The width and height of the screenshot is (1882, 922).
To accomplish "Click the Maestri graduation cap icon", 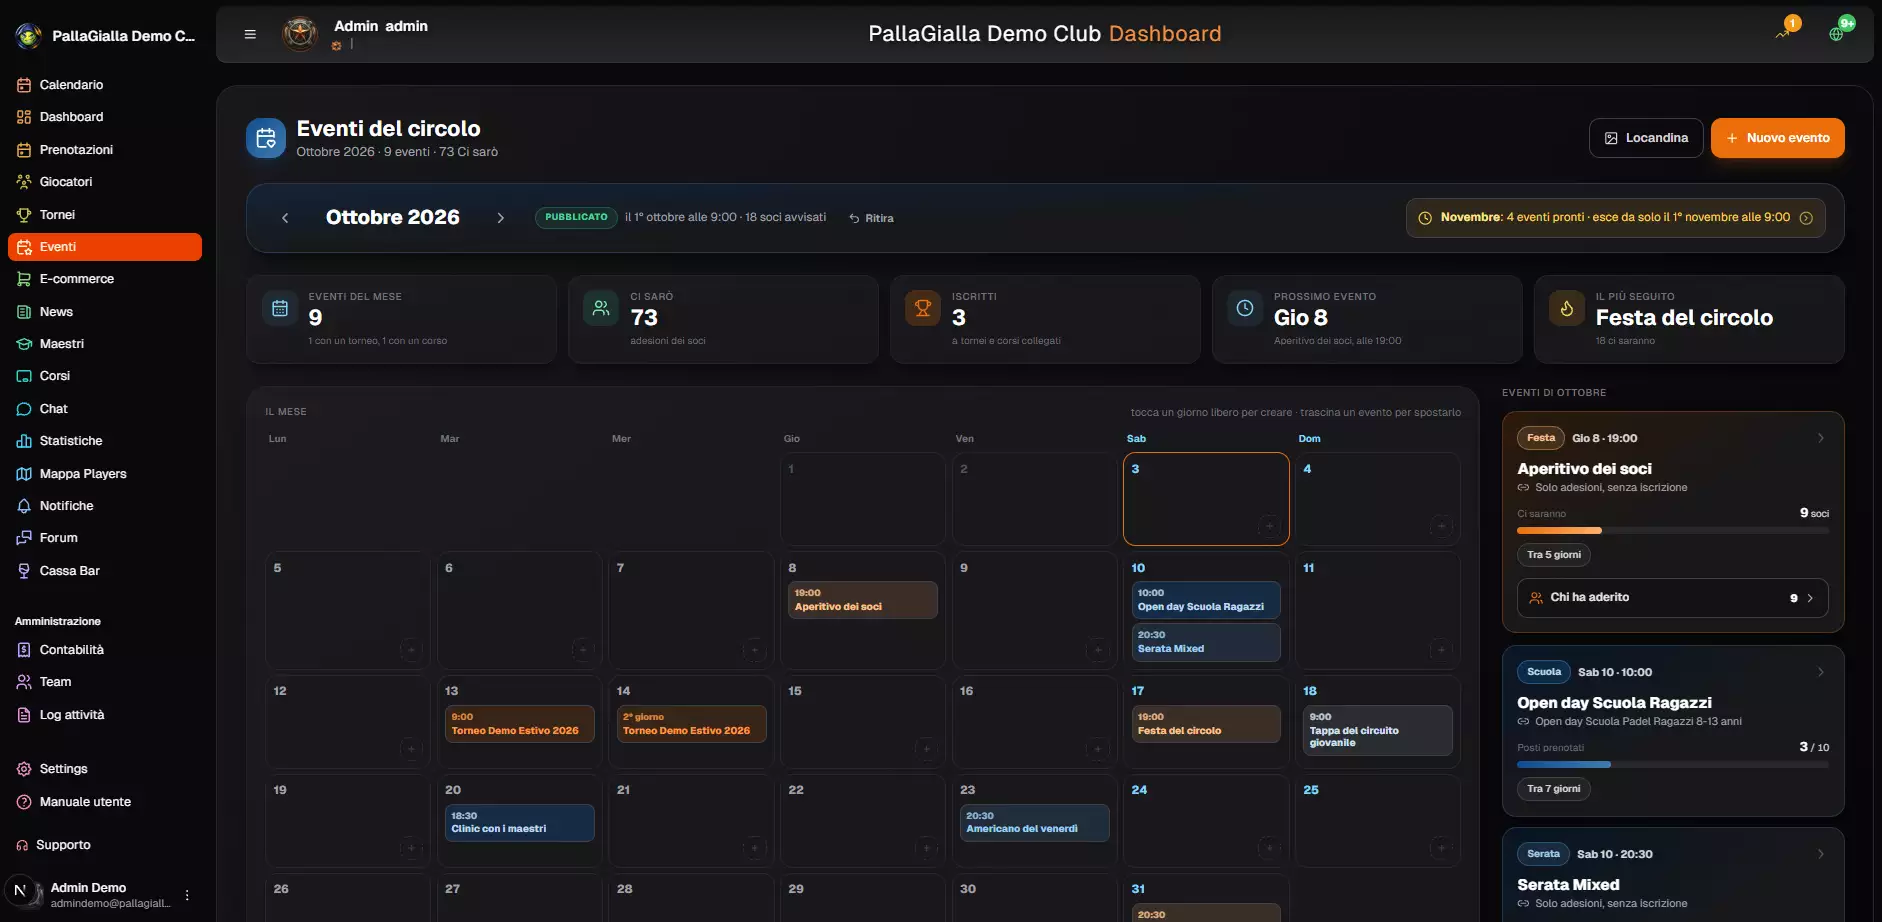I will (x=24, y=344).
